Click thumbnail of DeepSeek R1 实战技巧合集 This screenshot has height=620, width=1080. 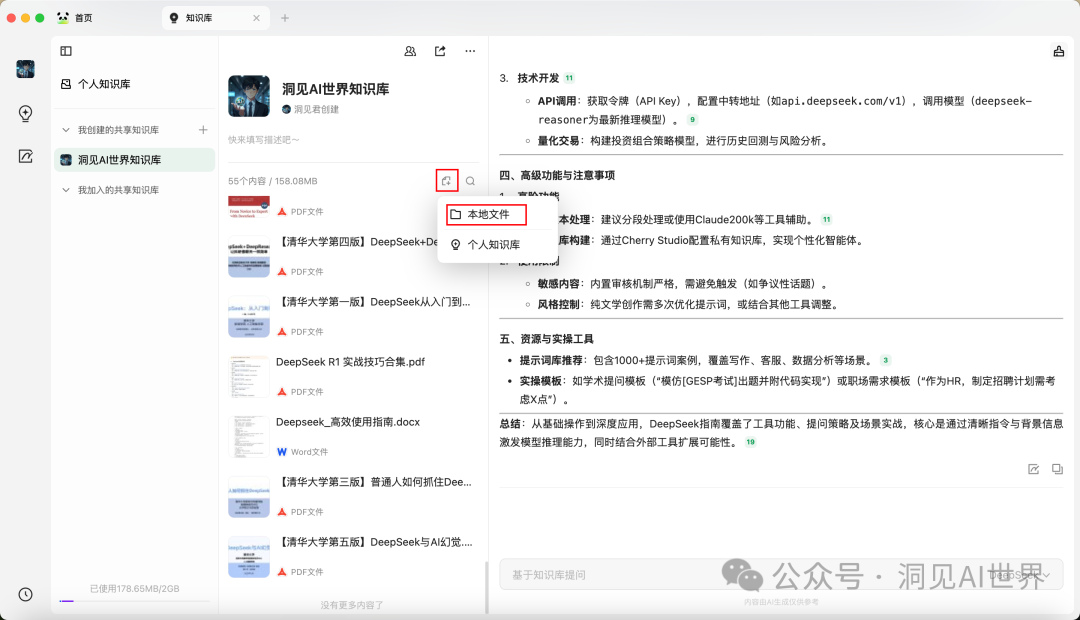click(x=249, y=377)
